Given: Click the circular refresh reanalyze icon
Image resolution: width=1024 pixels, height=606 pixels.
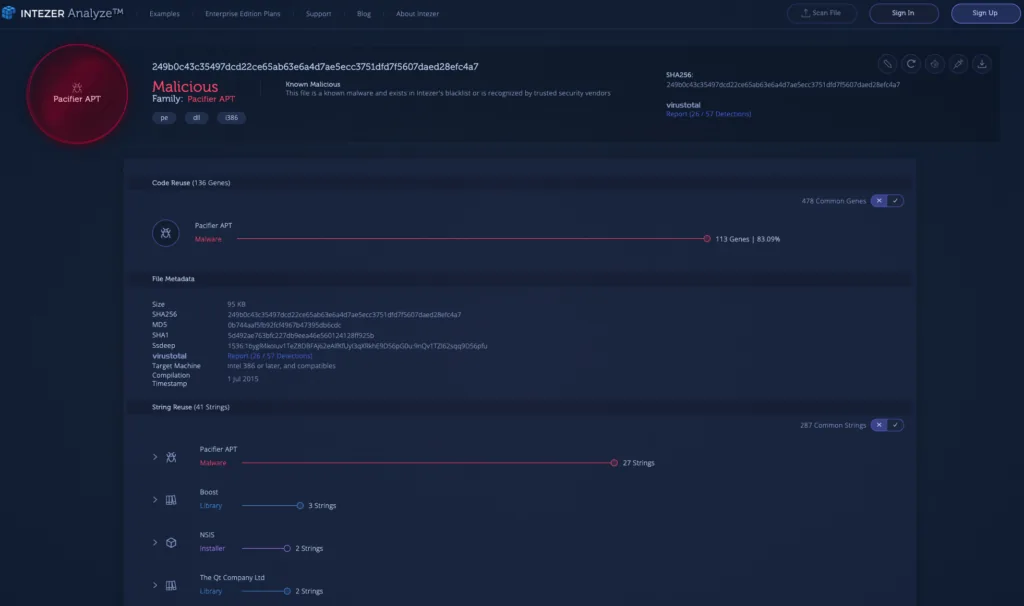Looking at the screenshot, I should [911, 64].
